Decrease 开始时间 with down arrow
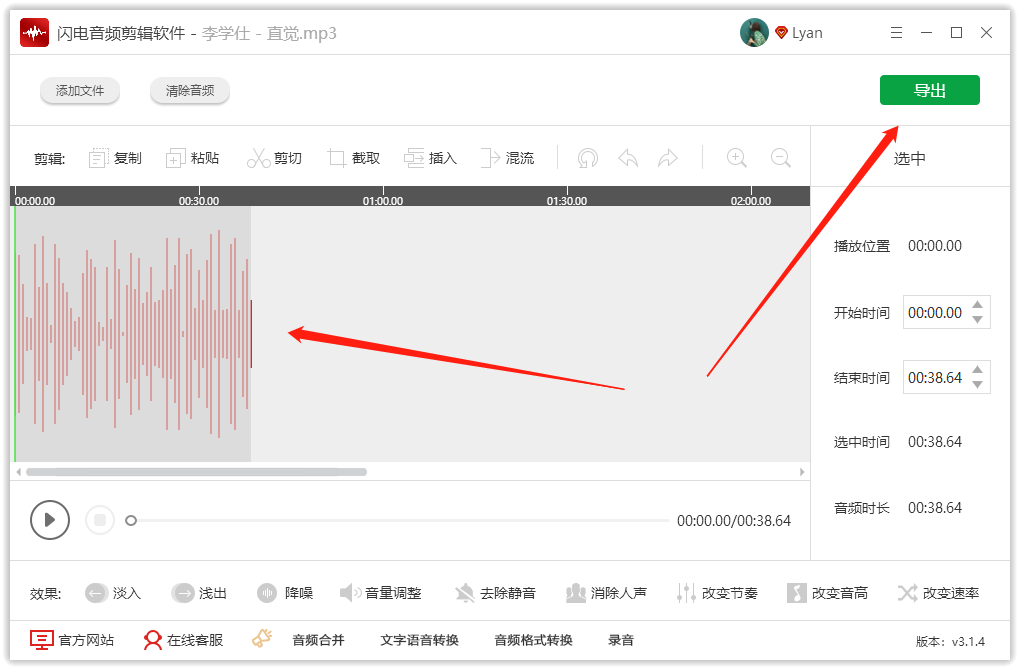The image size is (1020, 670). point(978,319)
